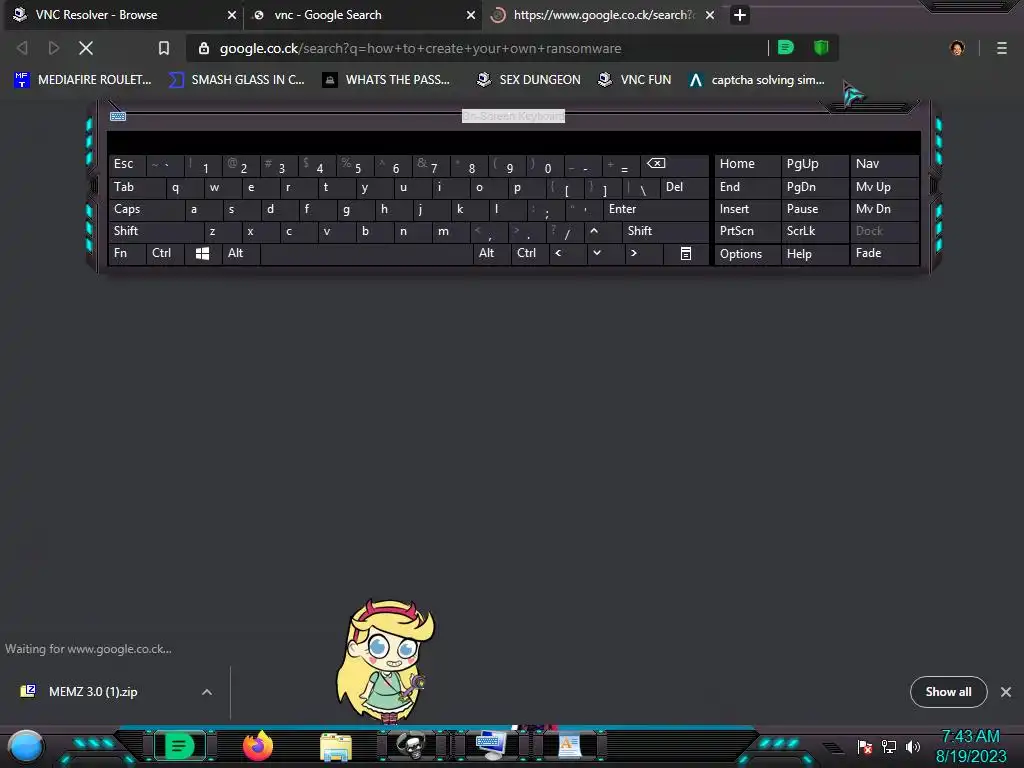Screen dimensions: 1024x768
Task: Open the skull icon taskbar app
Action: [x=411, y=746]
